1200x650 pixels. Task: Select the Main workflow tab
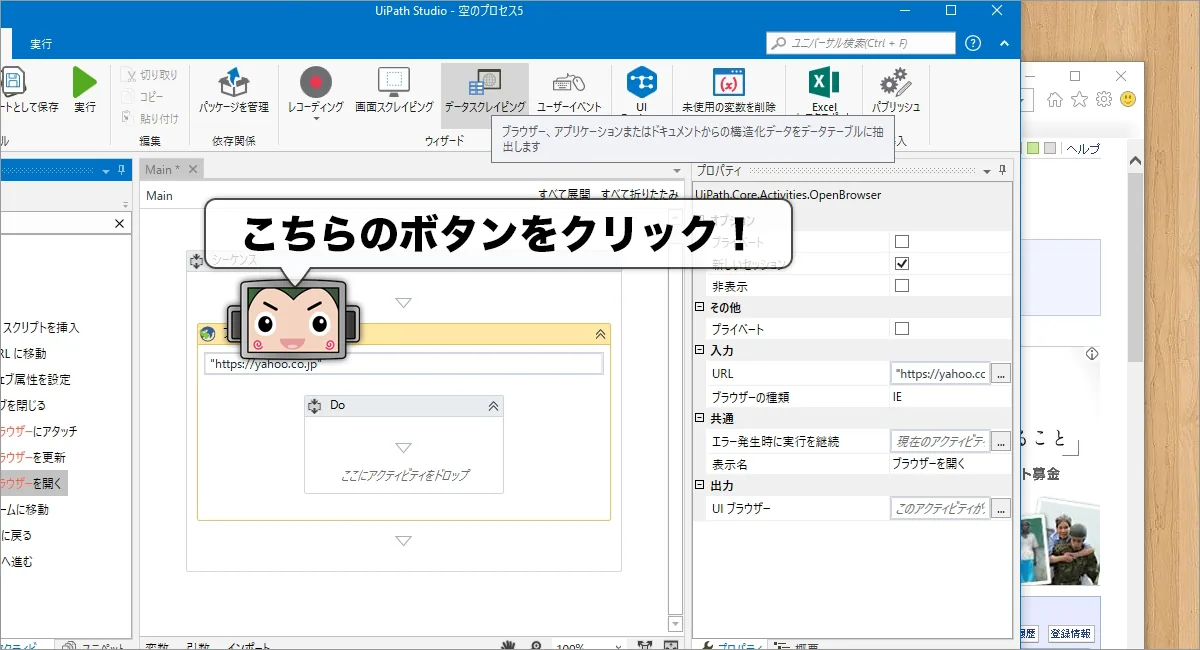pos(171,170)
